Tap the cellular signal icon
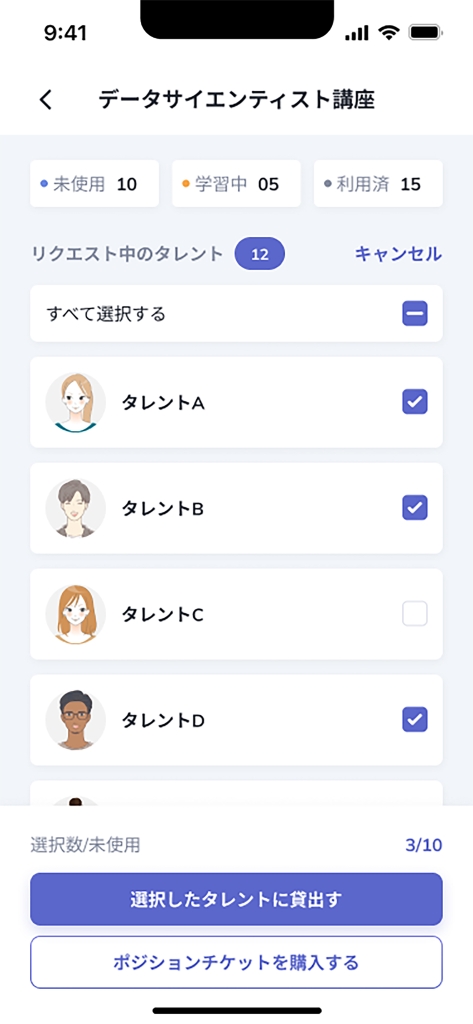Screen dimensions: 473x1024 pyautogui.click(x=357, y=33)
